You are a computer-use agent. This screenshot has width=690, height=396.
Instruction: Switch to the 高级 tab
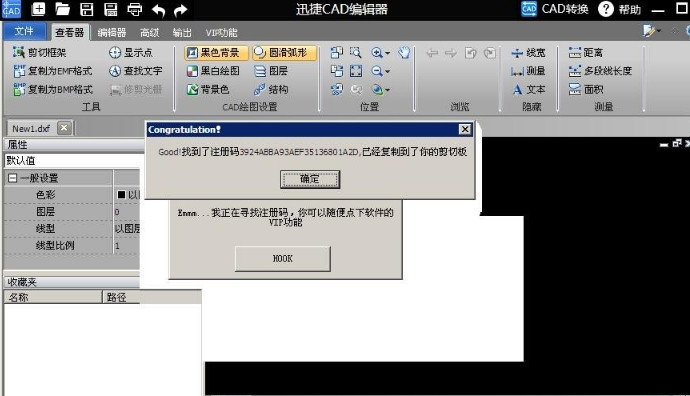pyautogui.click(x=149, y=33)
